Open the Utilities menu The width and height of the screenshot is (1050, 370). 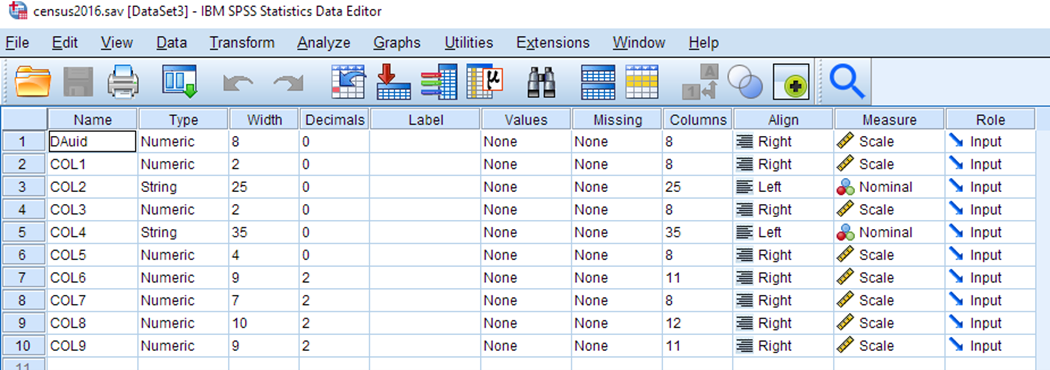[x=469, y=43]
